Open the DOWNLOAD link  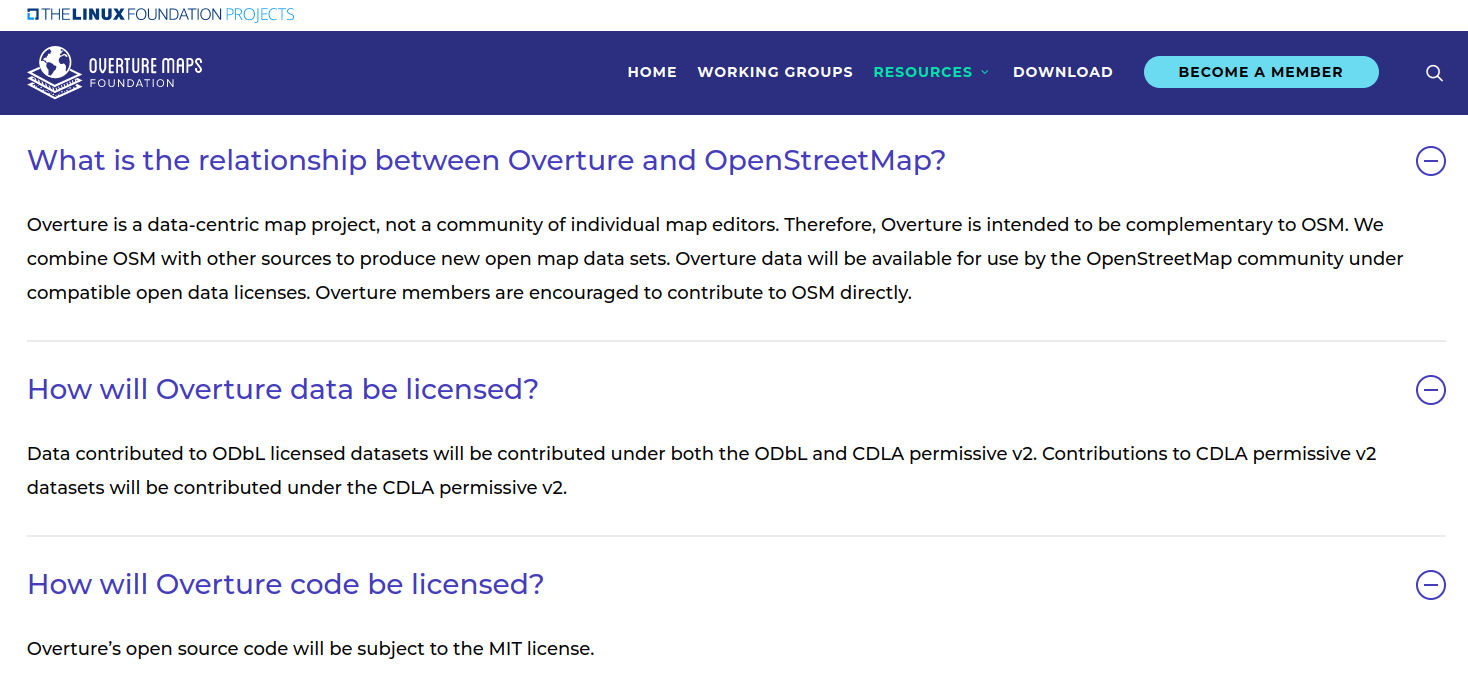click(1063, 72)
